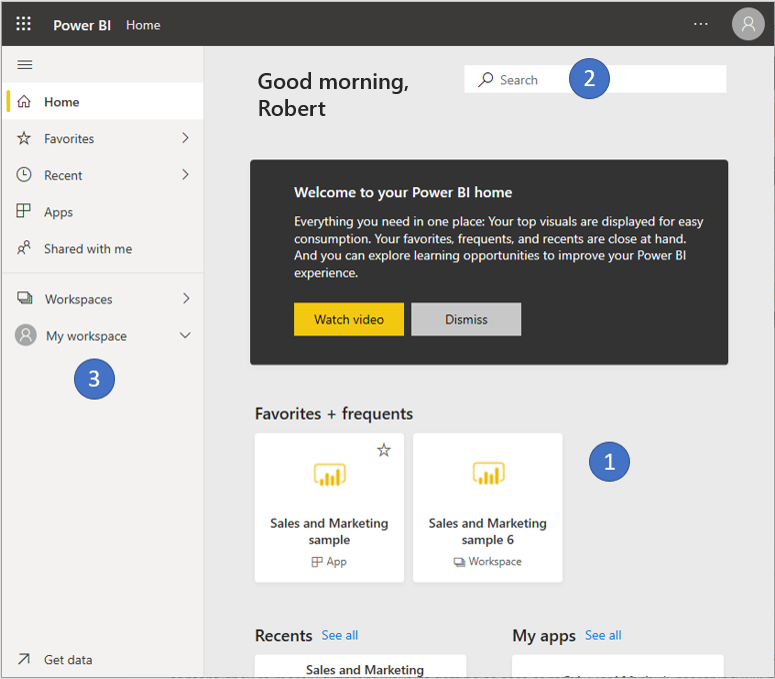775x679 pixels.
Task: Open Sales and Marketing sample 6 Workspace card
Action: [x=488, y=508]
